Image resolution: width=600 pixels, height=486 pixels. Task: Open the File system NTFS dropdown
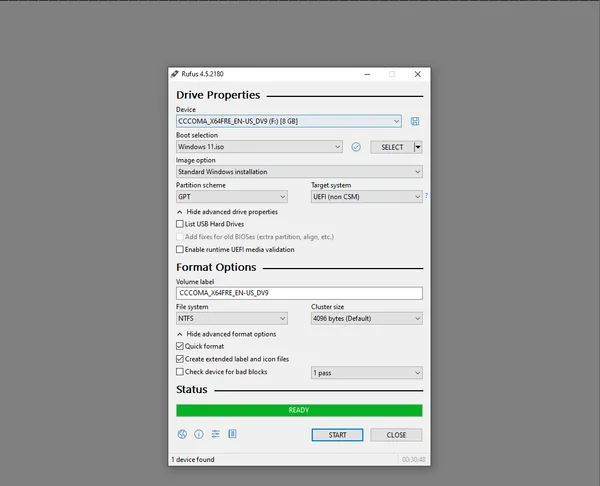point(232,318)
